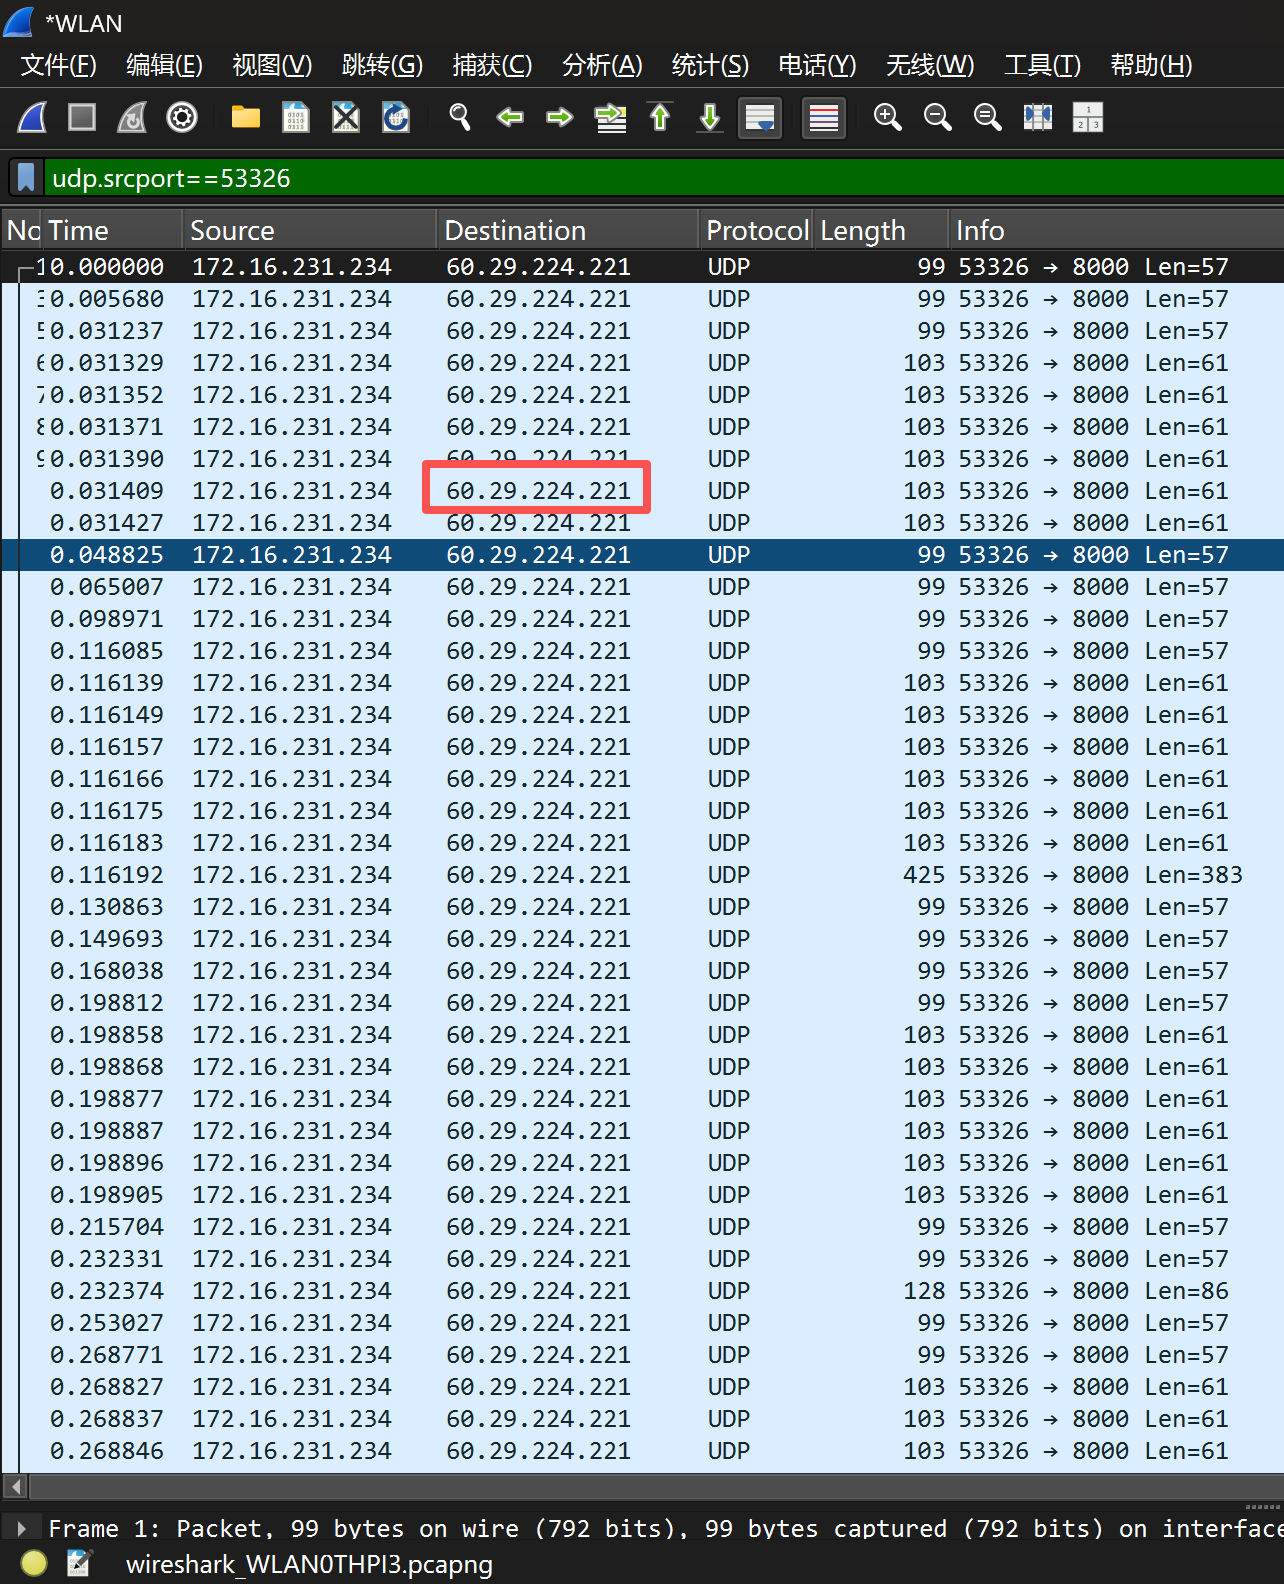This screenshot has height=1584, width=1284.
Task: Open a capture file via folder icon
Action: coord(246,118)
